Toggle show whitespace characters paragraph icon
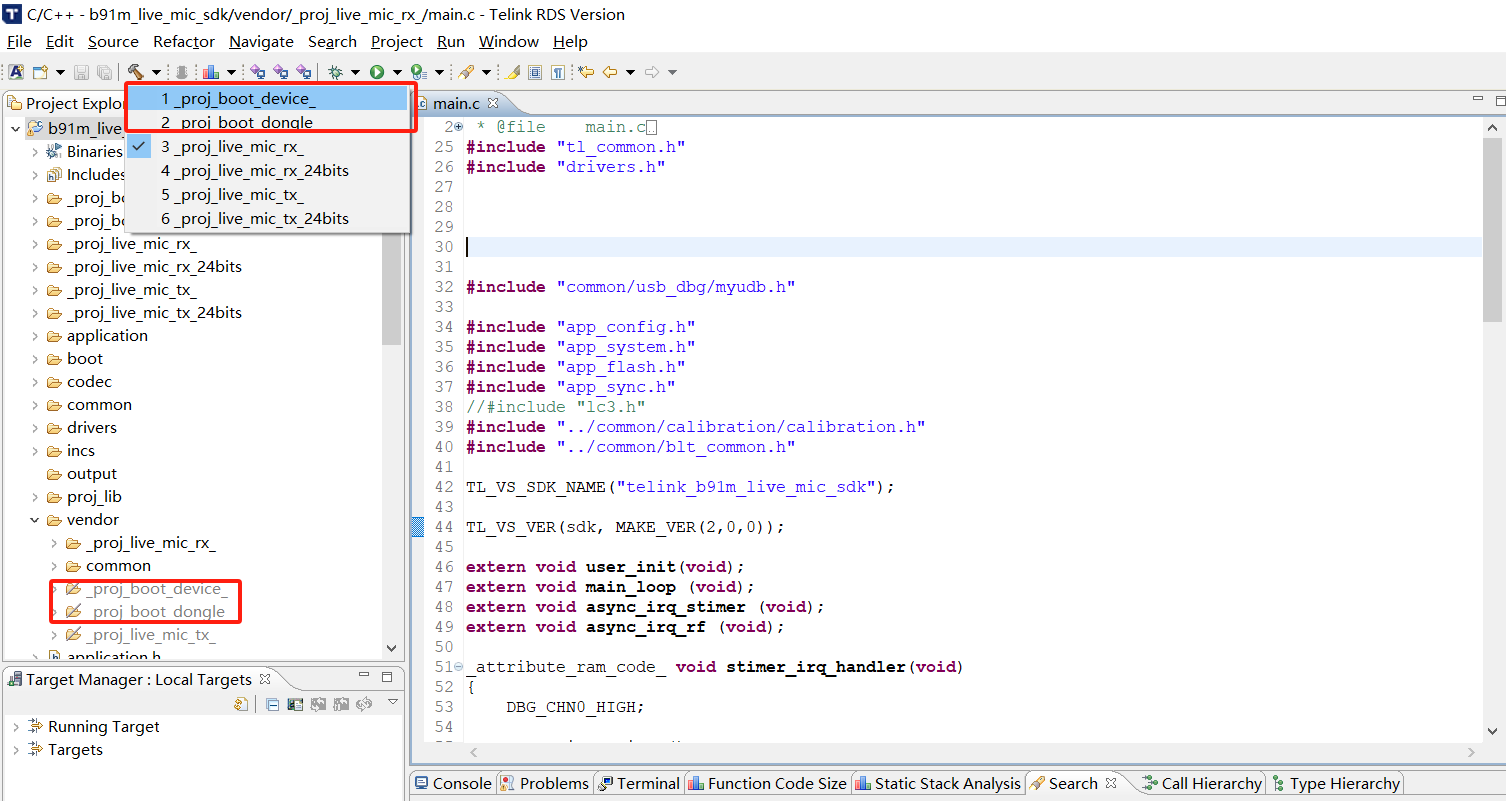1506x801 pixels. pyautogui.click(x=559, y=71)
